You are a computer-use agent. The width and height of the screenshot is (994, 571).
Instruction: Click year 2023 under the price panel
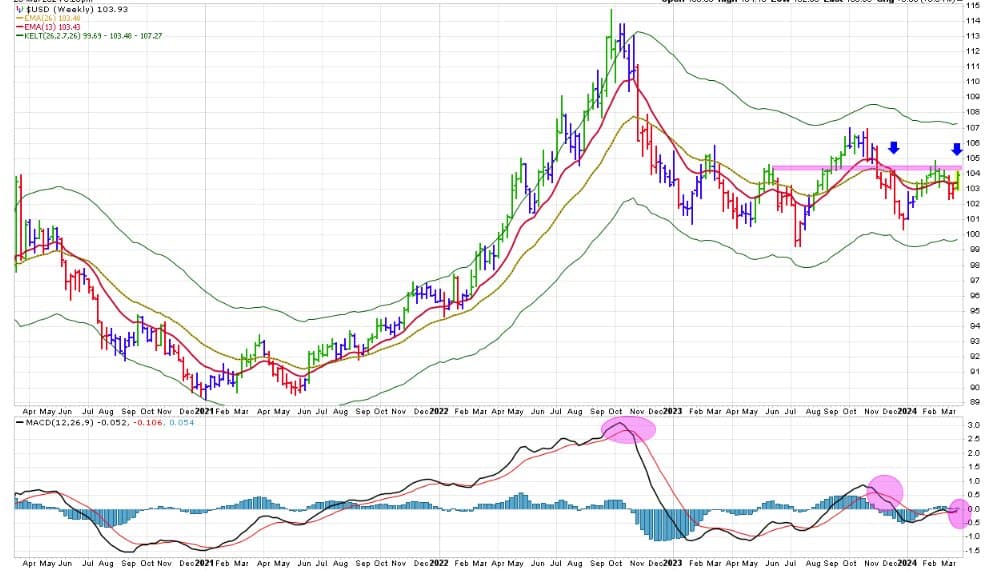tap(673, 411)
